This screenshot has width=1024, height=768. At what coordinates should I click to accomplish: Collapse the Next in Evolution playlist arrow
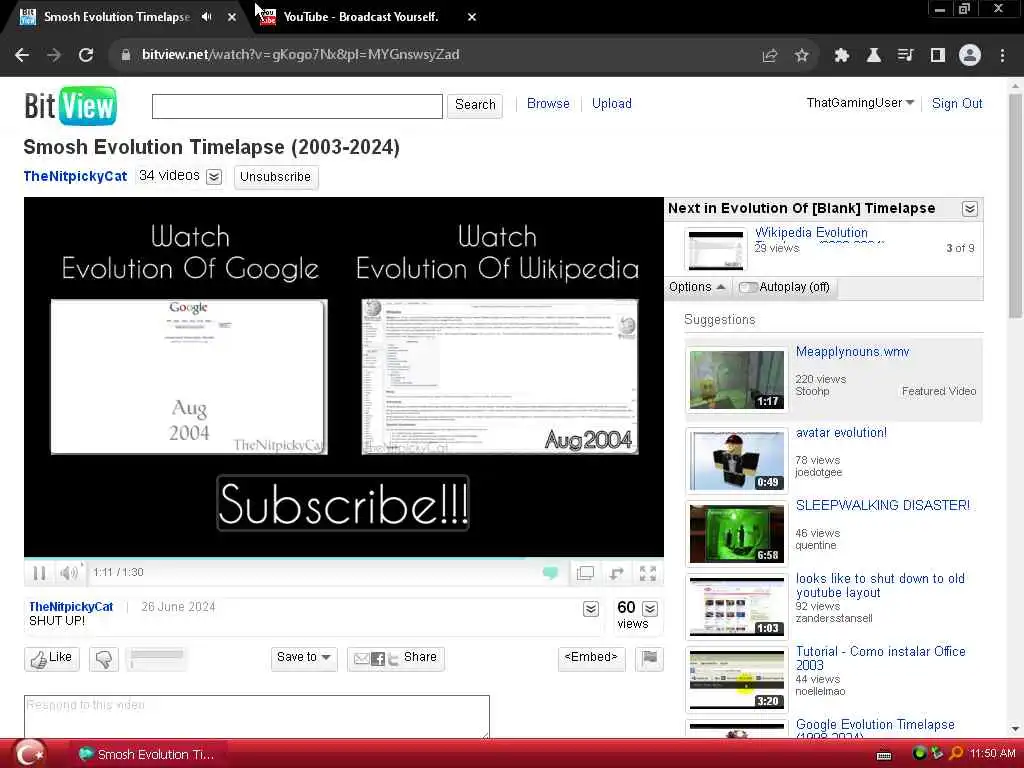pos(970,208)
